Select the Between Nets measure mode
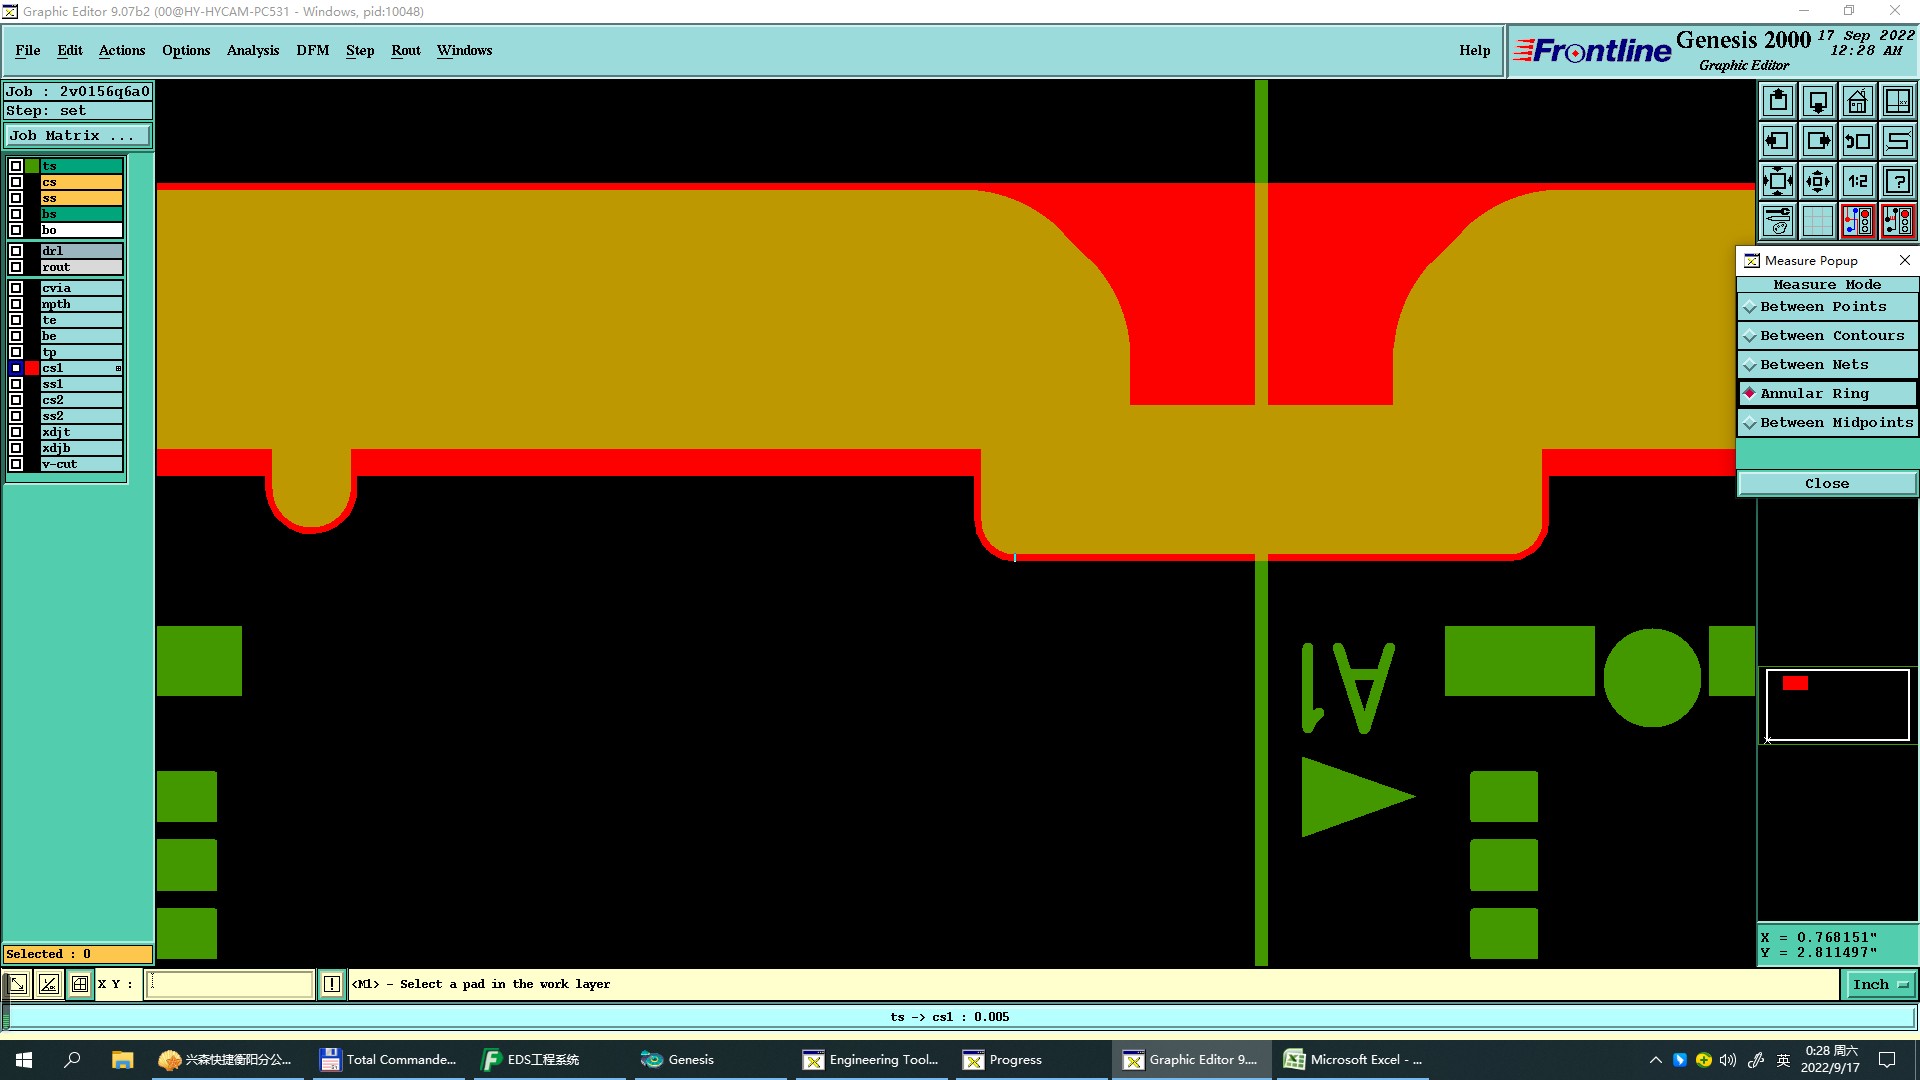Viewport: 1920px width, 1080px height. pyautogui.click(x=1826, y=365)
